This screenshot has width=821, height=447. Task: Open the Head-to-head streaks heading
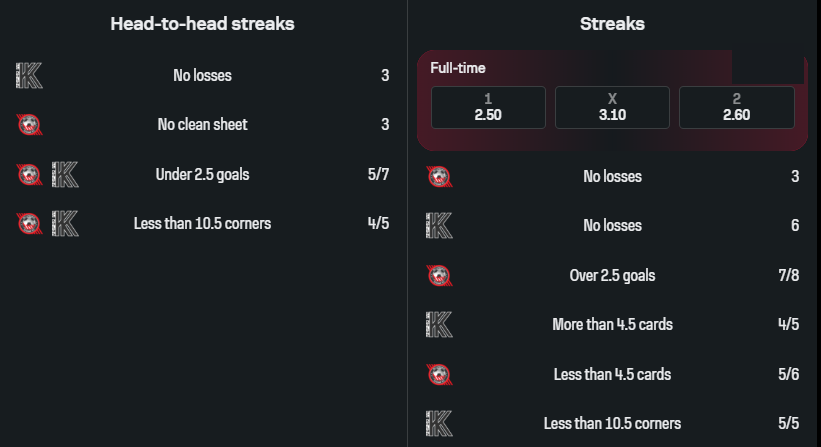click(x=202, y=24)
